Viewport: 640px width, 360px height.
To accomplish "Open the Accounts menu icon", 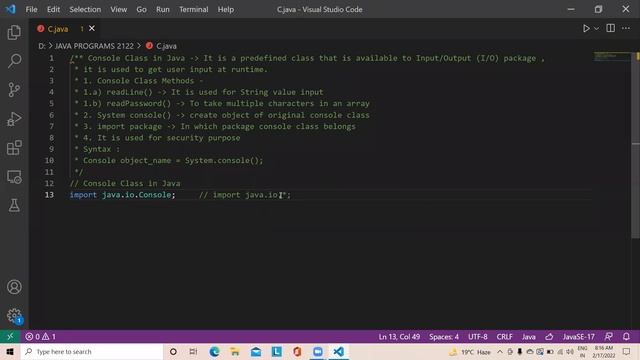I will 14,287.
